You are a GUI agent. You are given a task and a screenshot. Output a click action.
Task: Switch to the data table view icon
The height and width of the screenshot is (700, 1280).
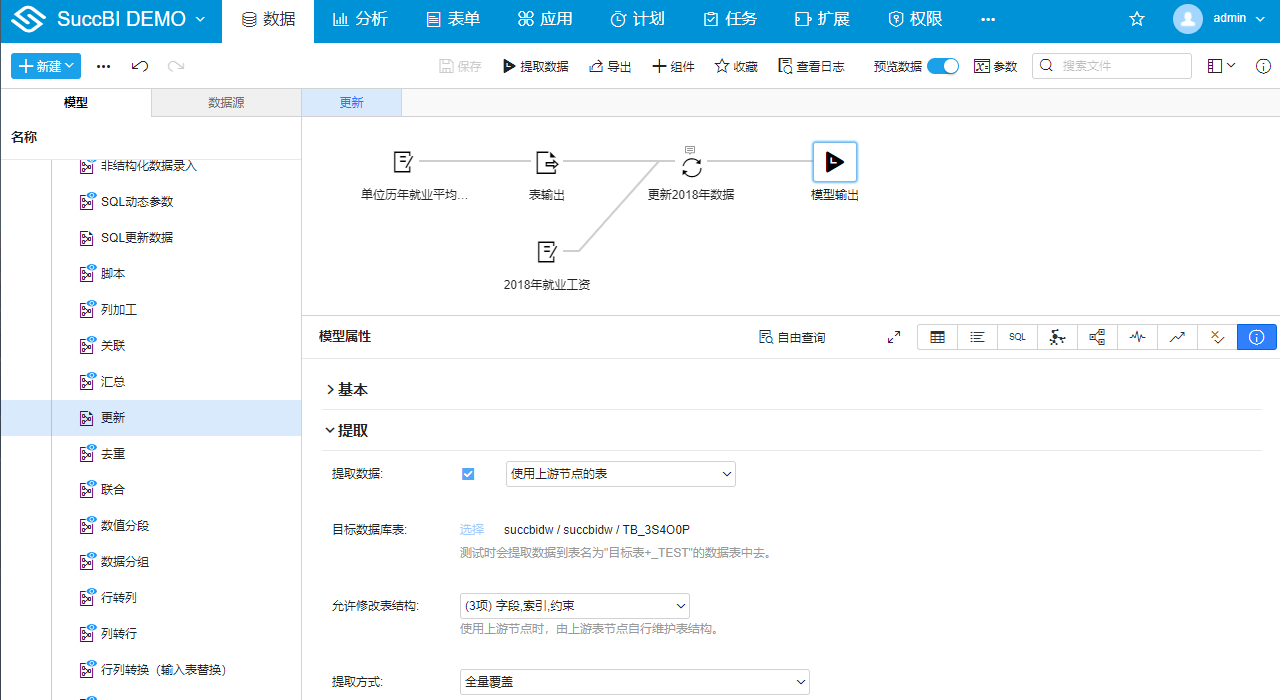[x=937, y=337]
